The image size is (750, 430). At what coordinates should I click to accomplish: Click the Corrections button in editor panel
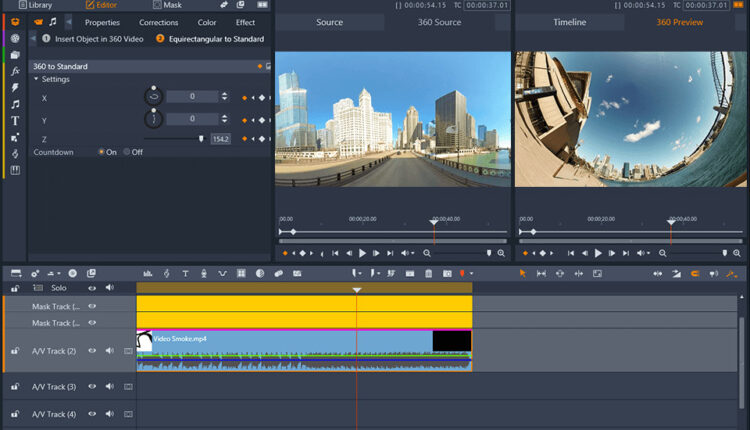(x=158, y=22)
